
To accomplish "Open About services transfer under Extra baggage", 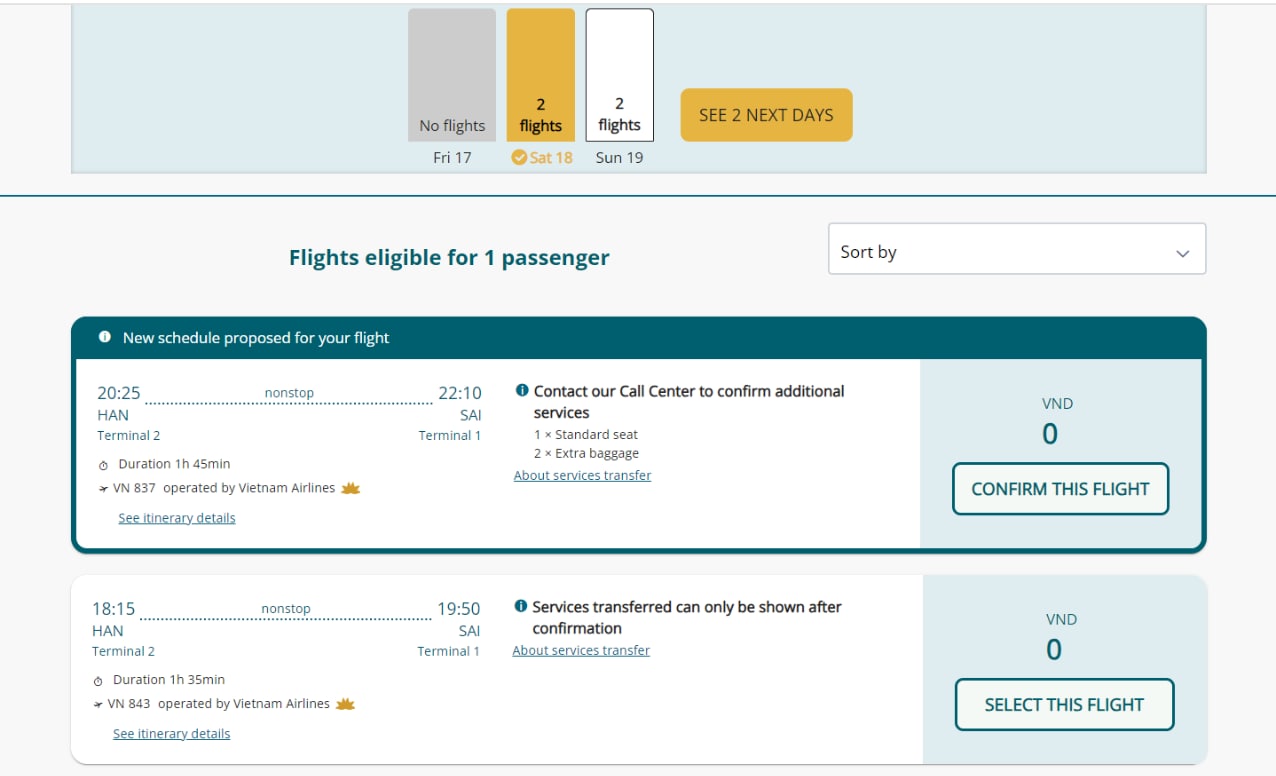I will click(582, 476).
